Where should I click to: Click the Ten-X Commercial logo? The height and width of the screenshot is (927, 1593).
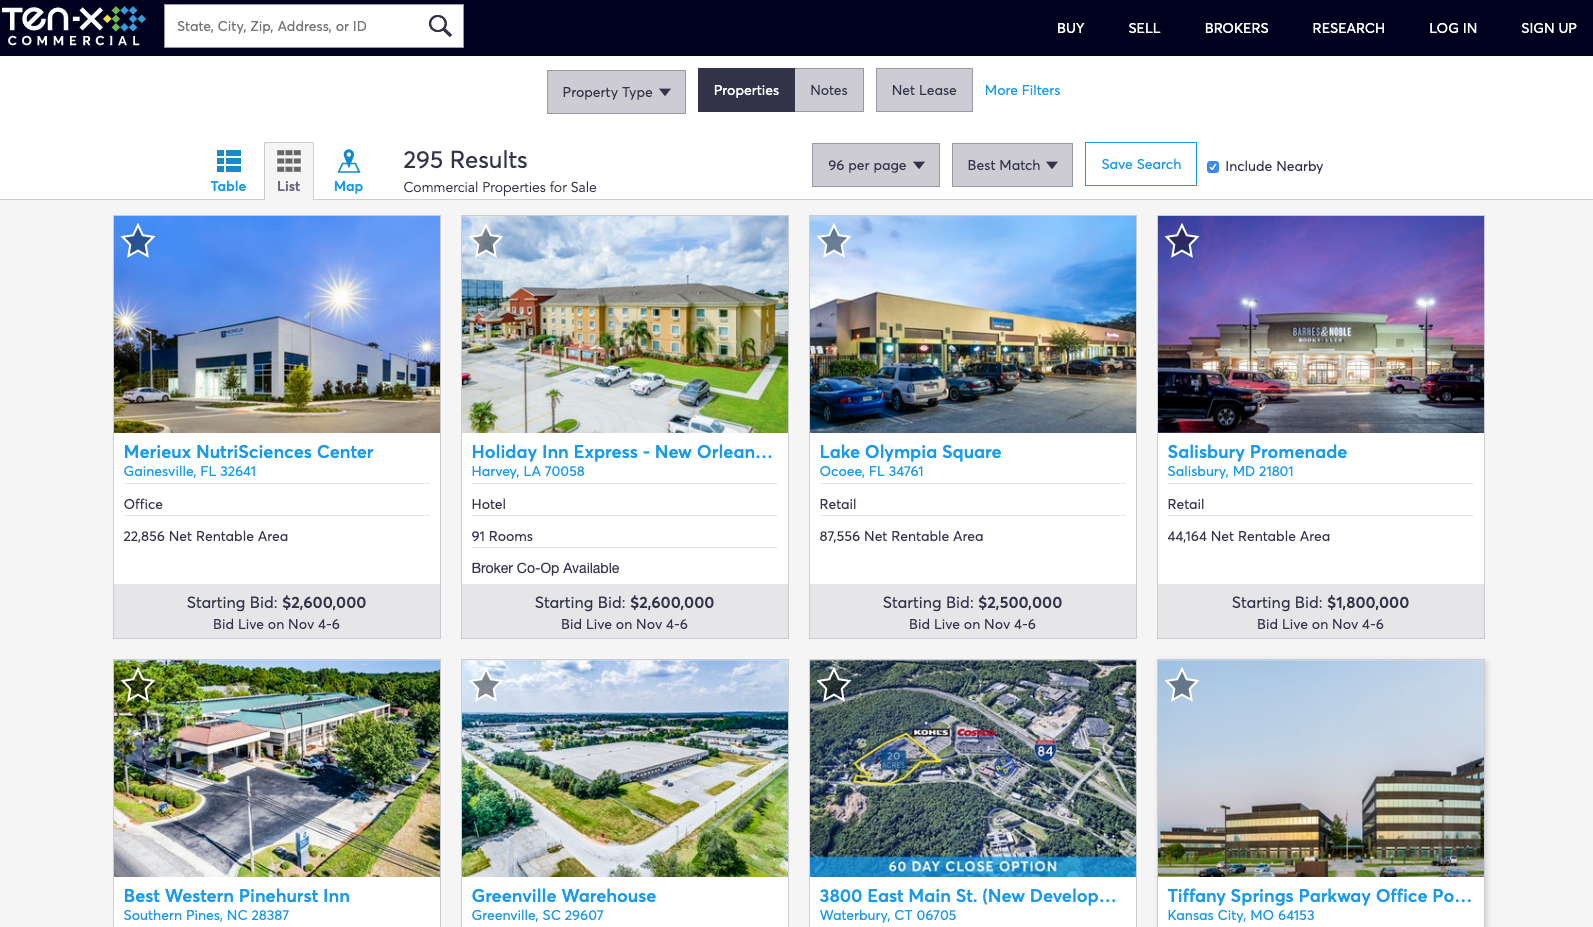coord(74,26)
